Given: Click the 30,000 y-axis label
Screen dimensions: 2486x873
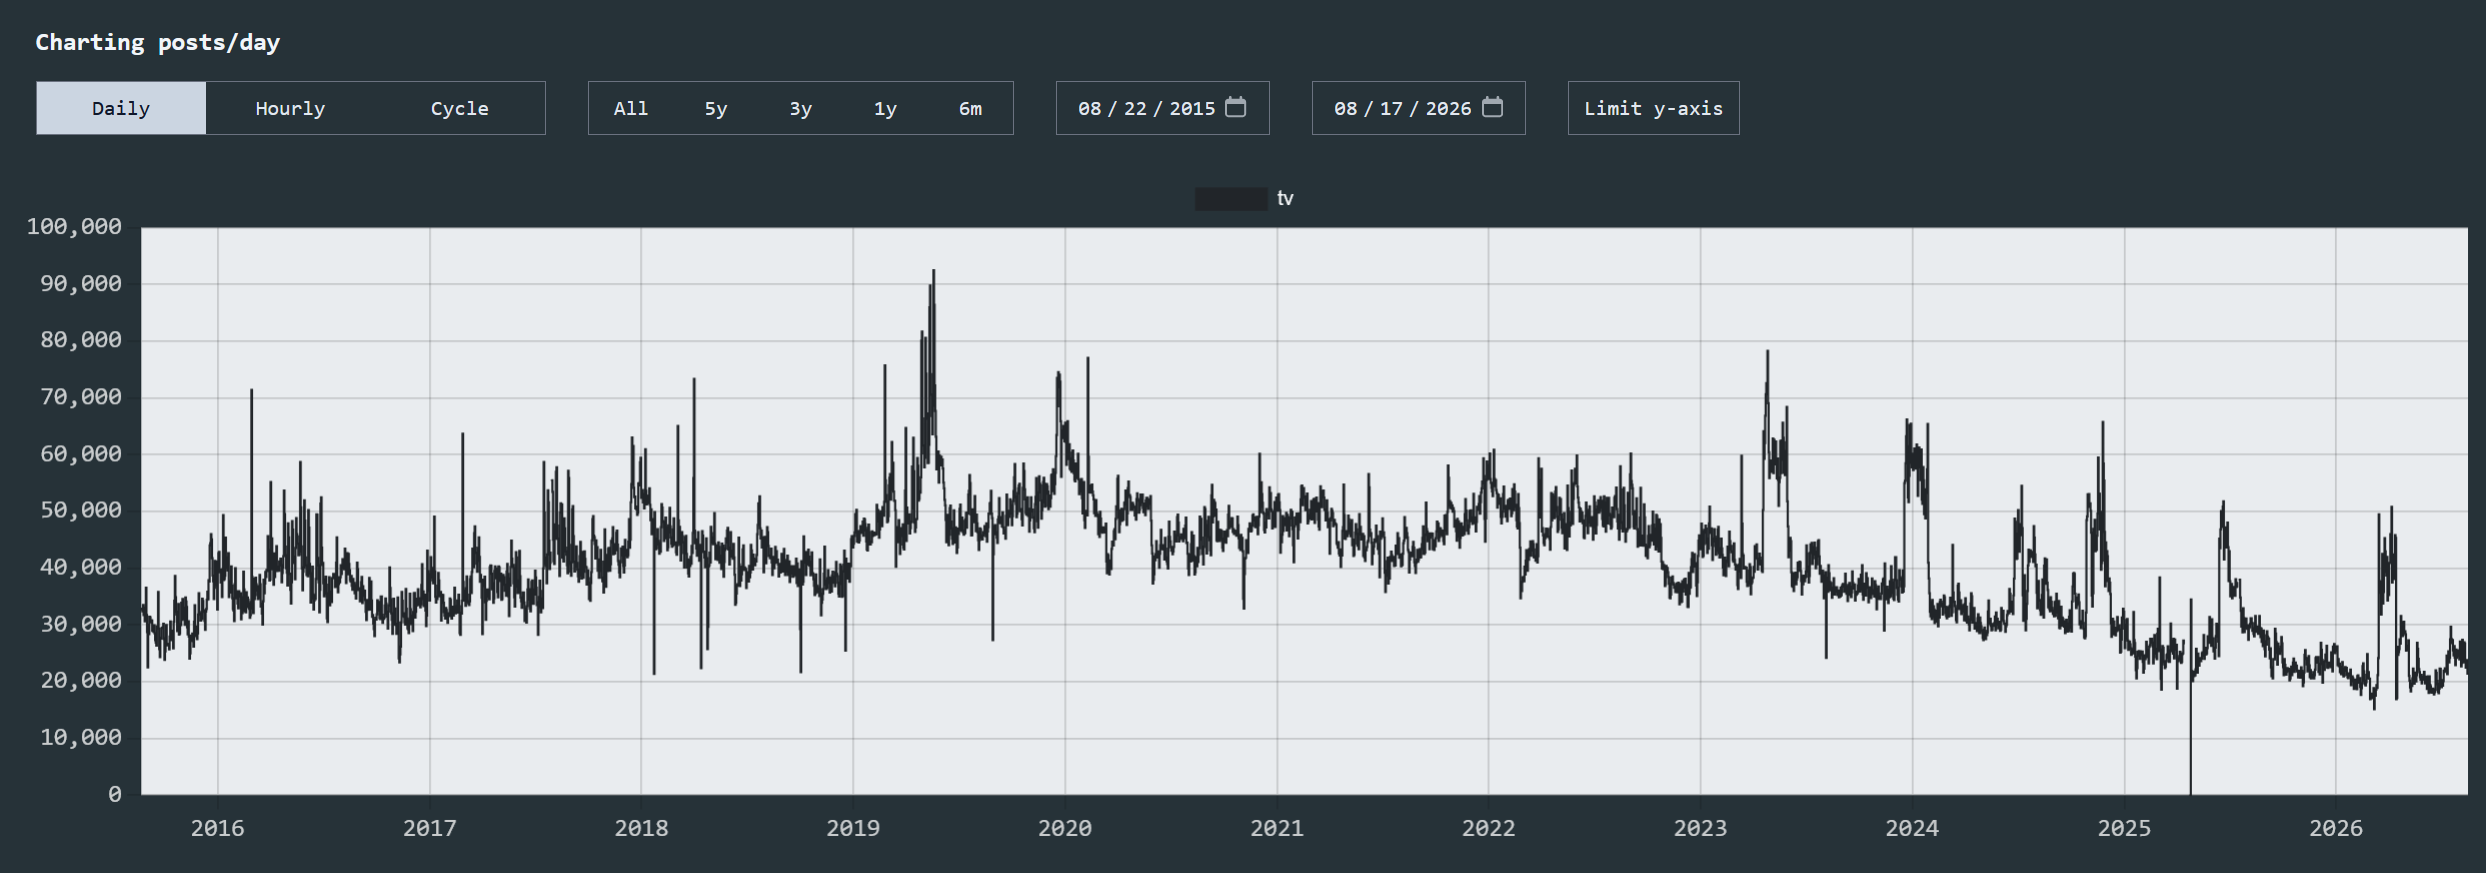Looking at the screenshot, I should (x=81, y=624).
